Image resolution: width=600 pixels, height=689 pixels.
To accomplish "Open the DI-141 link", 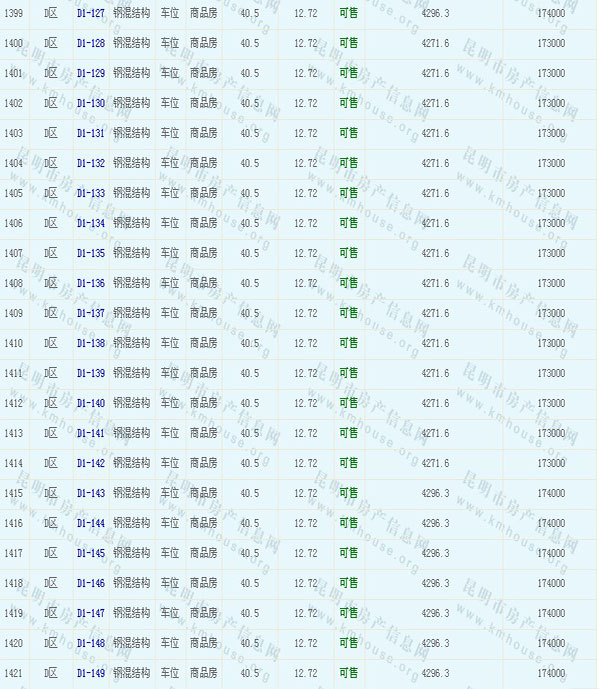I will (90, 433).
